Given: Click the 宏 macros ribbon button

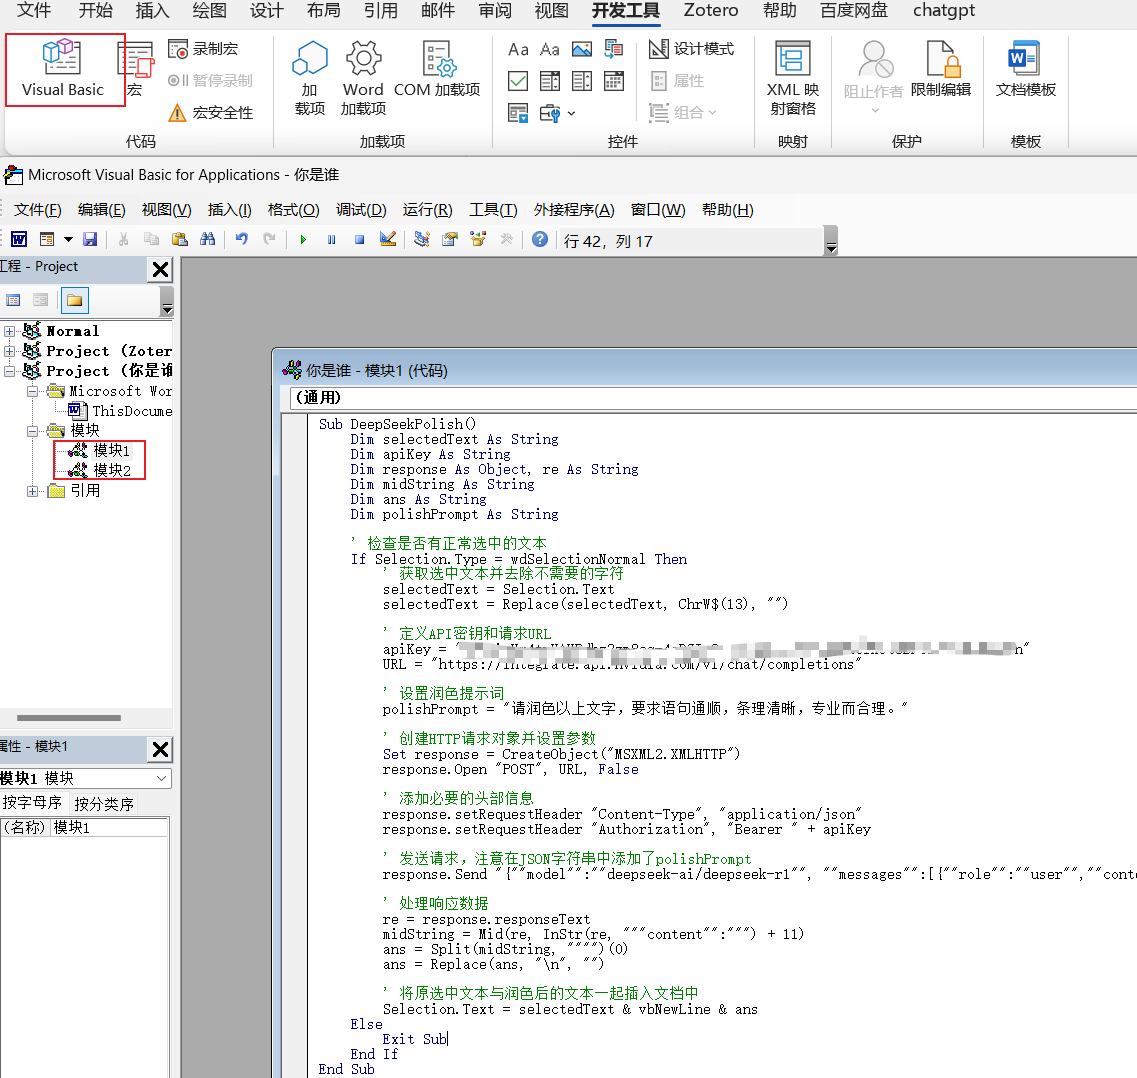Looking at the screenshot, I should [136, 70].
